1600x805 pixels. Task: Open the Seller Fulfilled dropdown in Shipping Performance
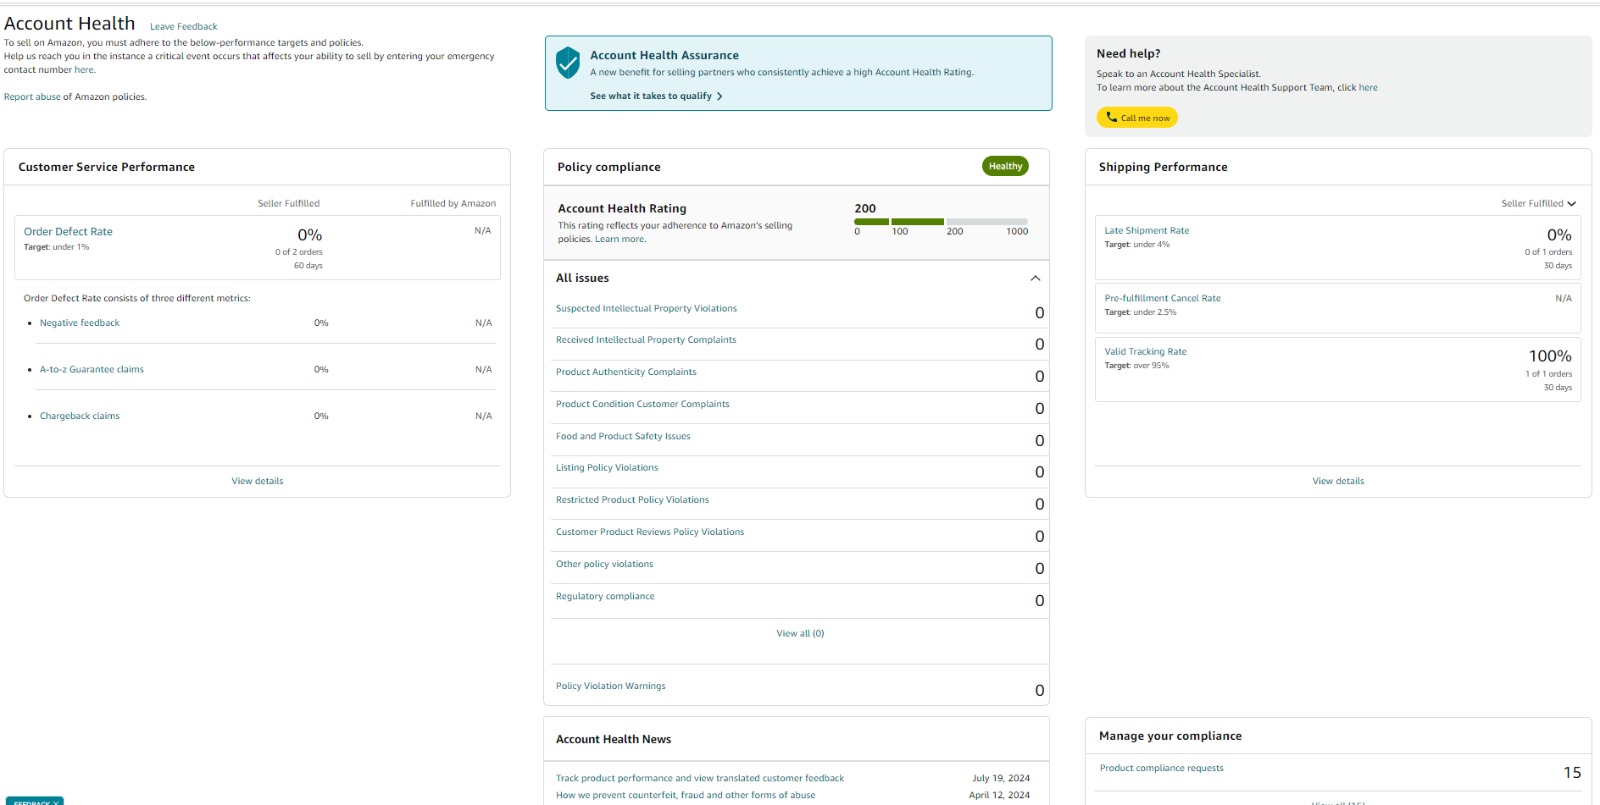[x=1538, y=203]
